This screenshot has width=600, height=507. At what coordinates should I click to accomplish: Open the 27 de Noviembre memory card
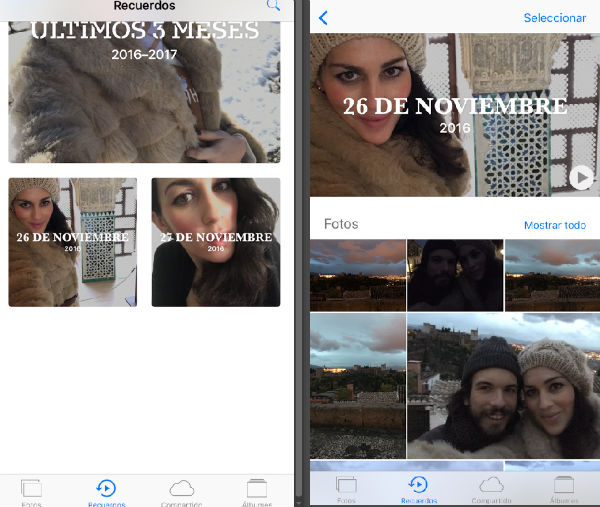(216, 242)
